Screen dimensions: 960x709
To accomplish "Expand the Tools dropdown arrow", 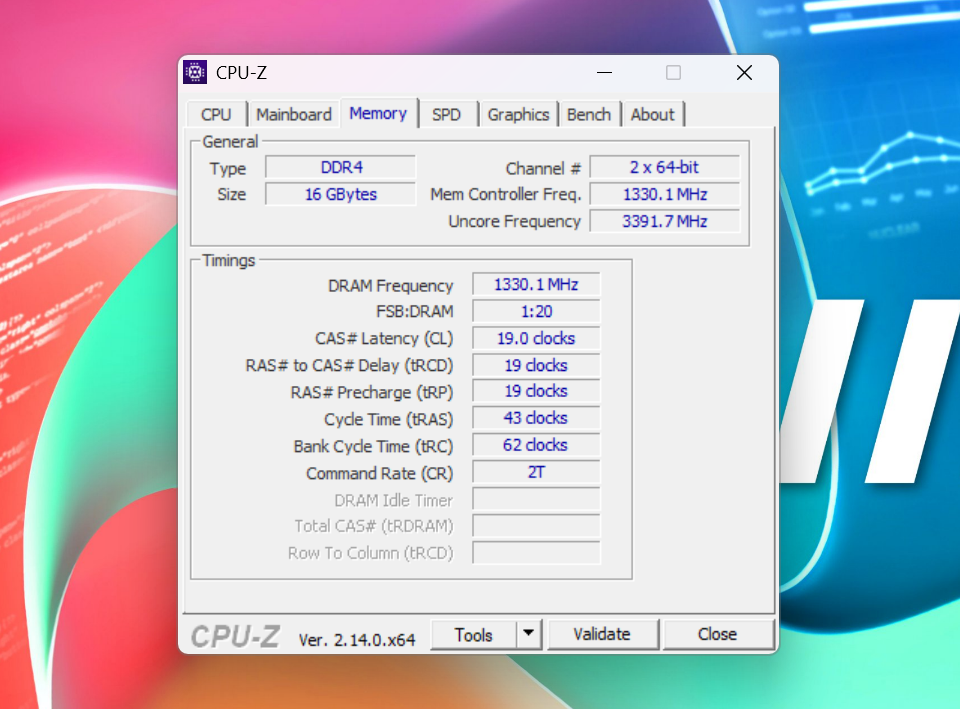I will point(529,635).
